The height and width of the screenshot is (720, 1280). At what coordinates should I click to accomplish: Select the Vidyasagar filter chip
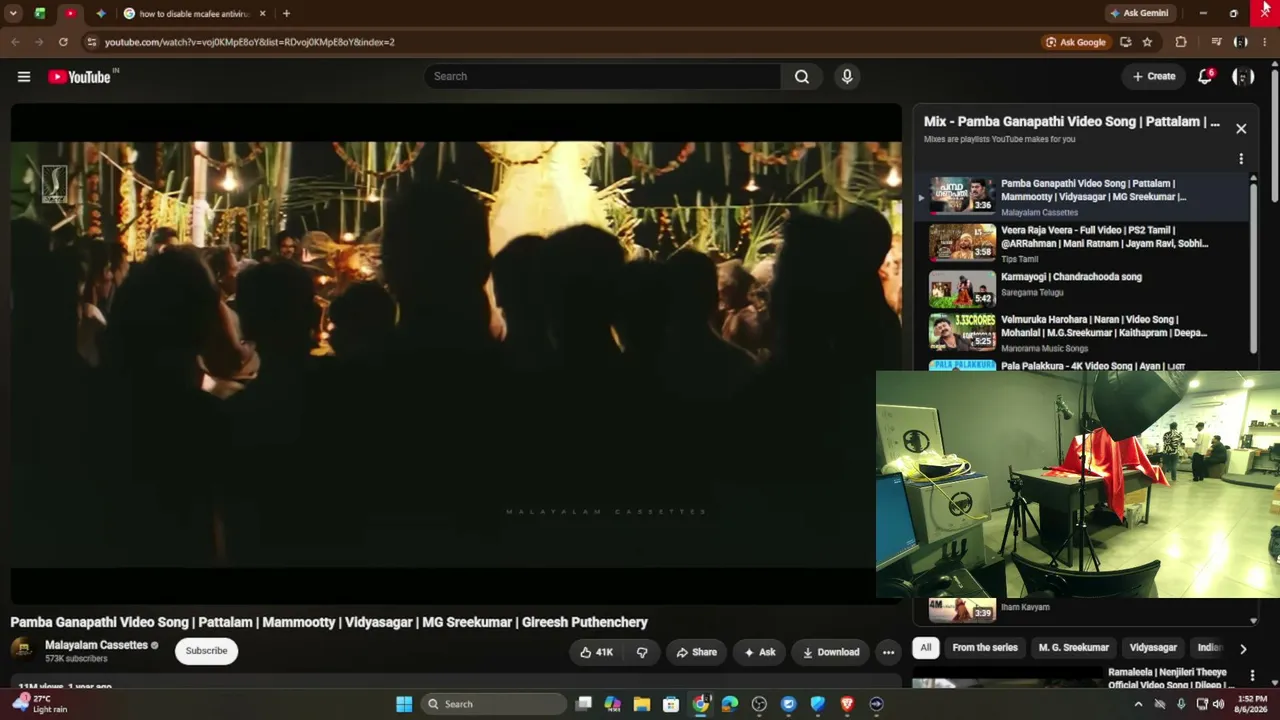coord(1153,648)
